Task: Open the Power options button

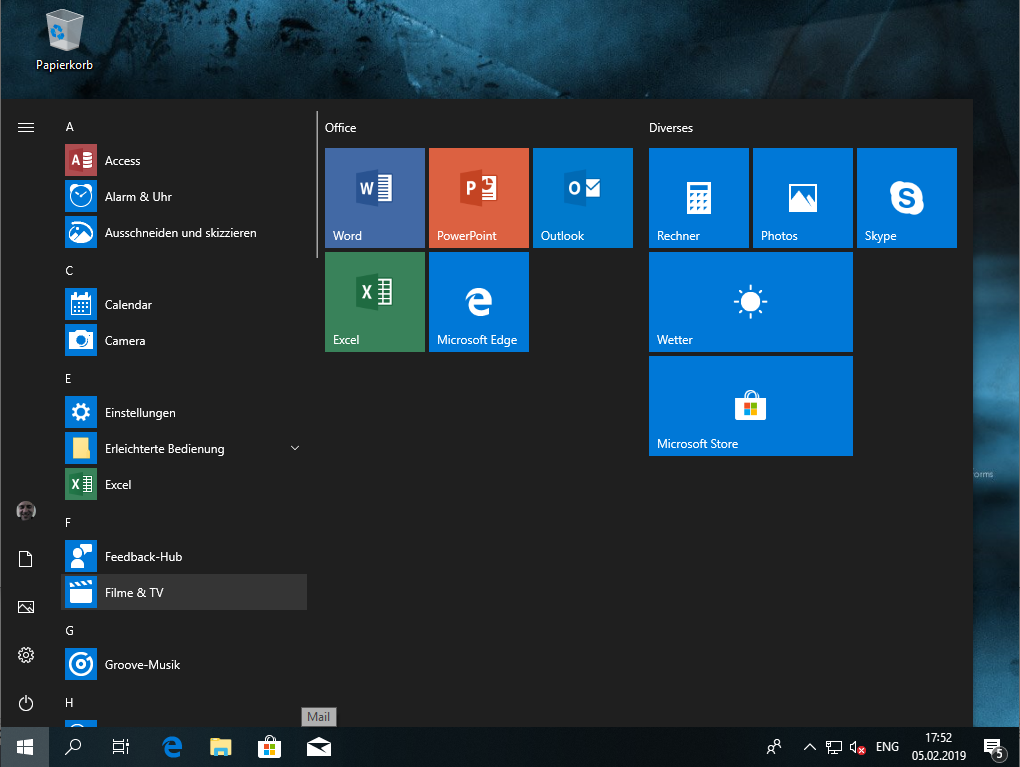Action: click(x=26, y=703)
